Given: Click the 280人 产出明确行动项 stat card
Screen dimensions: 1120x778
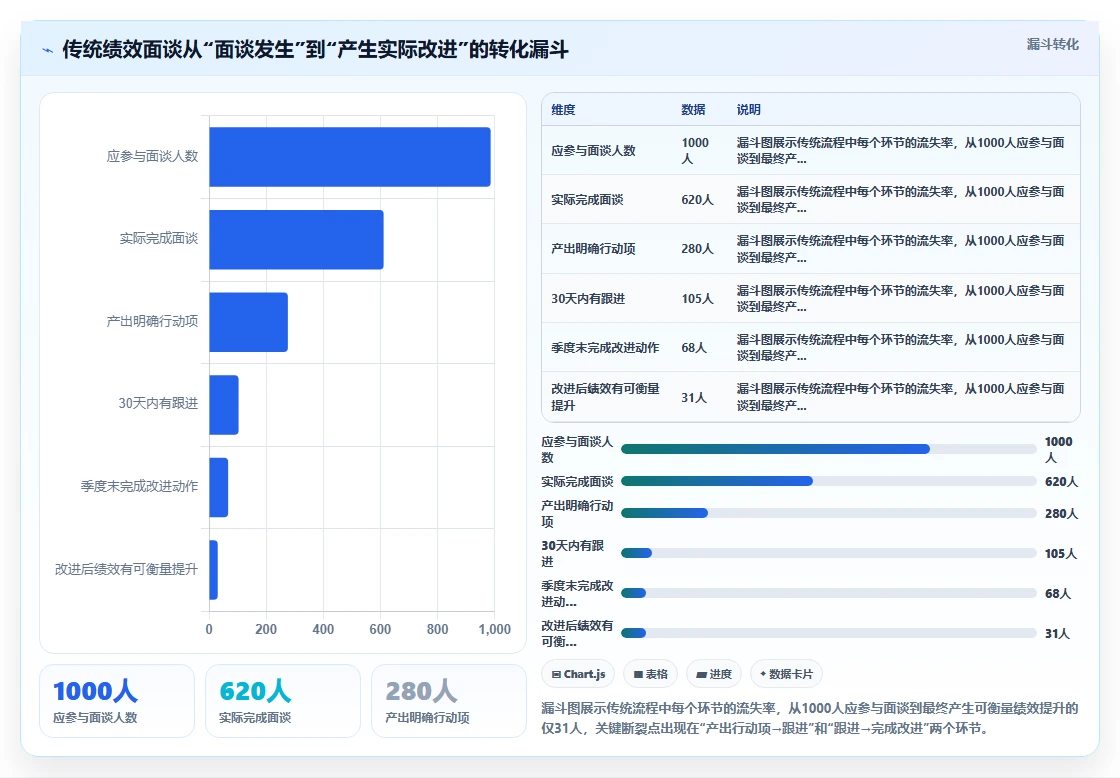Looking at the screenshot, I should pos(449,701).
